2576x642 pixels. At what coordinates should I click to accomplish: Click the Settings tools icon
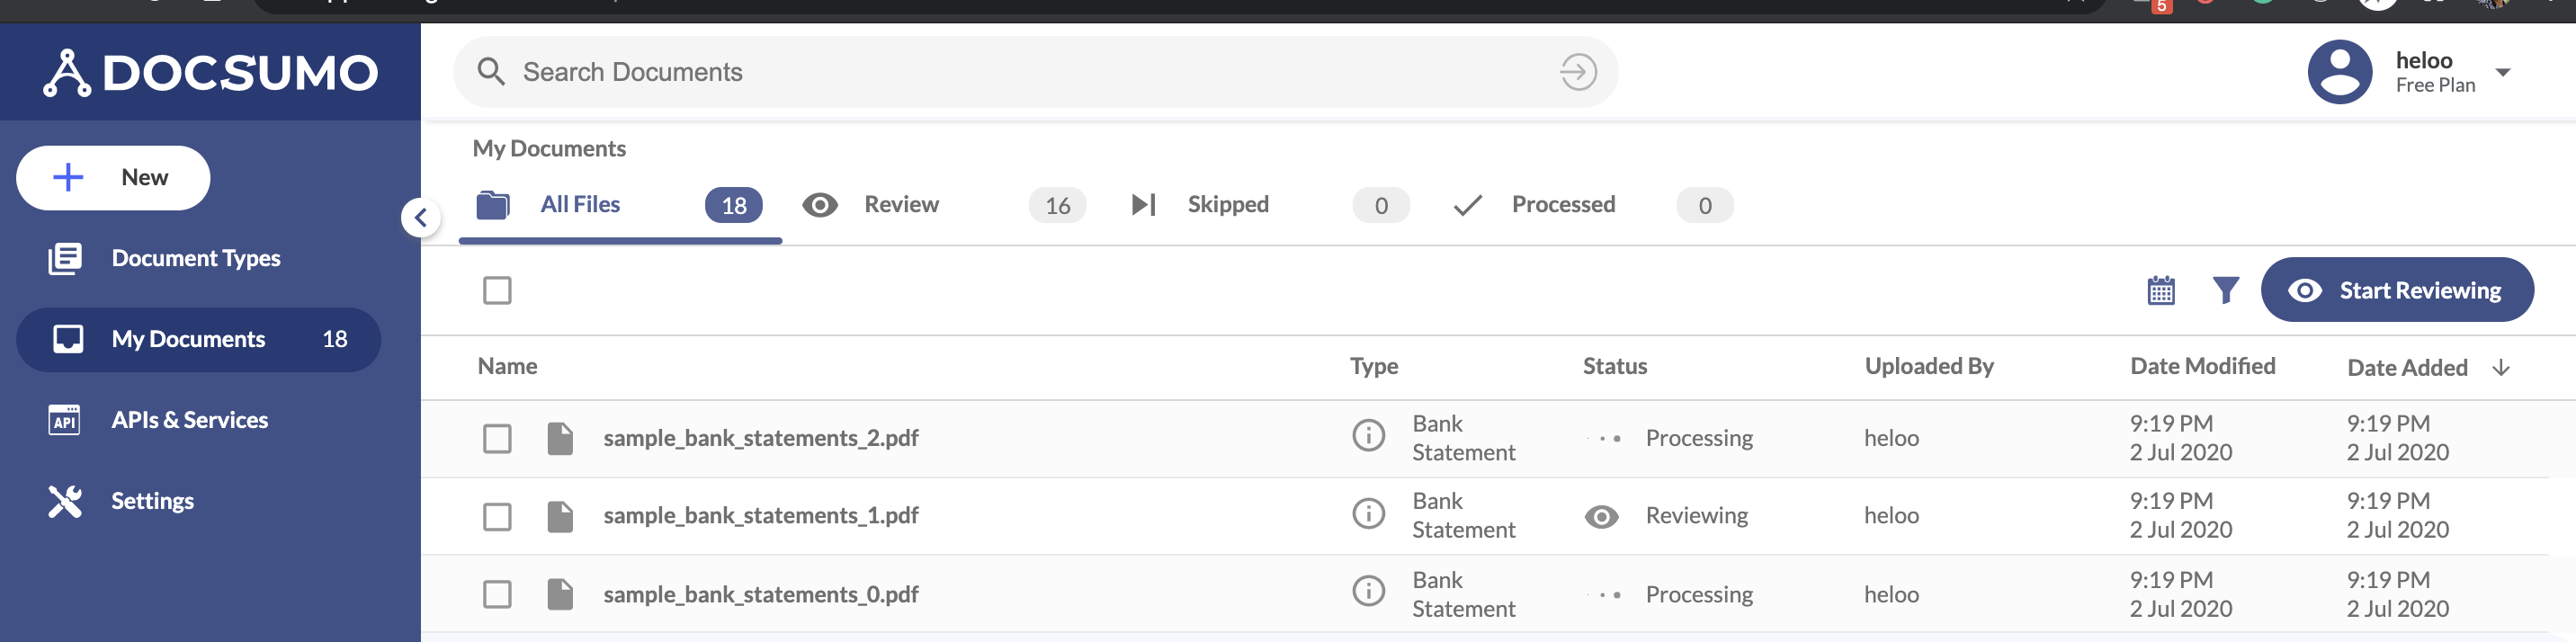coord(65,501)
